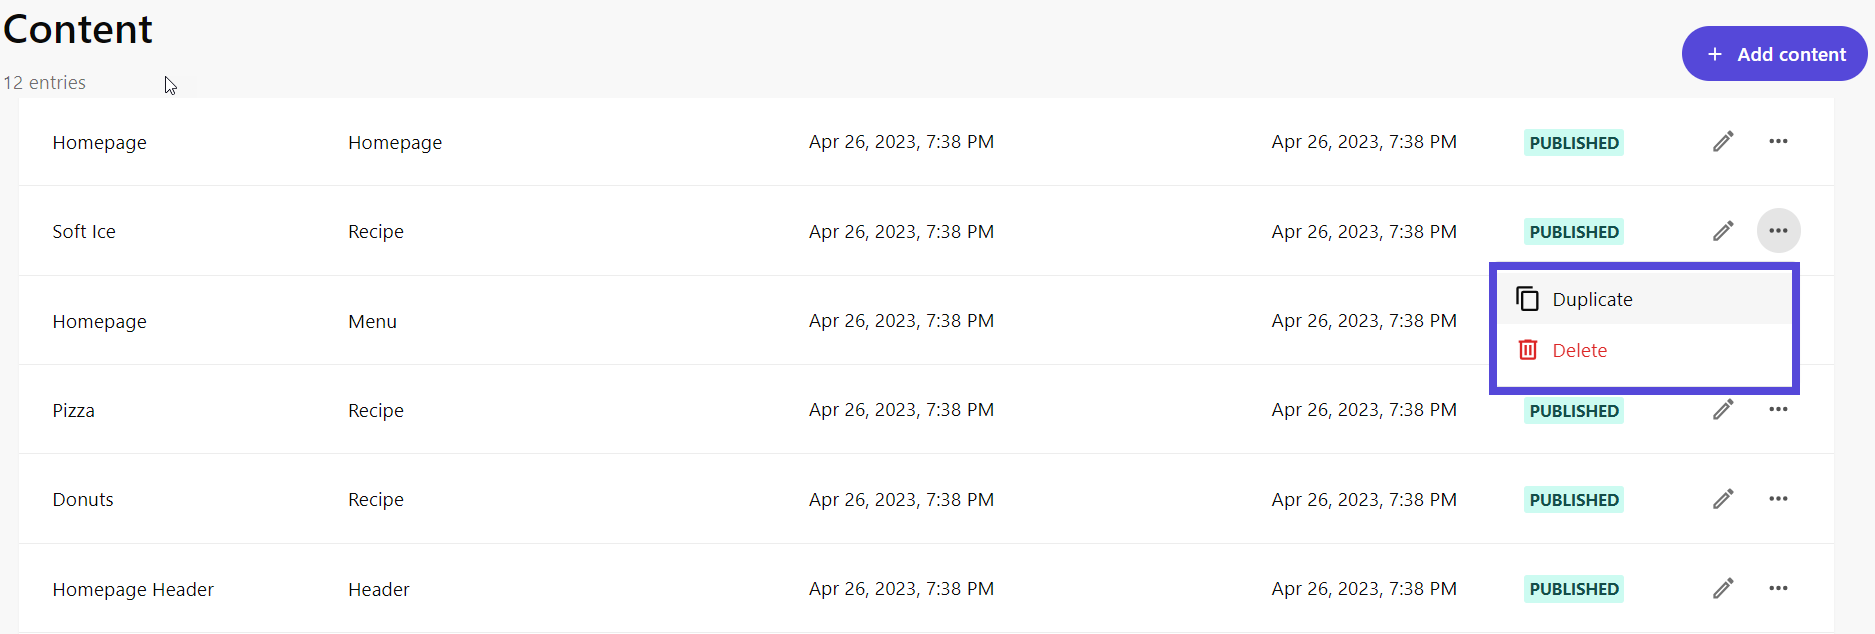Image resolution: width=1875 pixels, height=634 pixels.
Task: Expand more actions for Donuts entry
Action: coord(1778,499)
